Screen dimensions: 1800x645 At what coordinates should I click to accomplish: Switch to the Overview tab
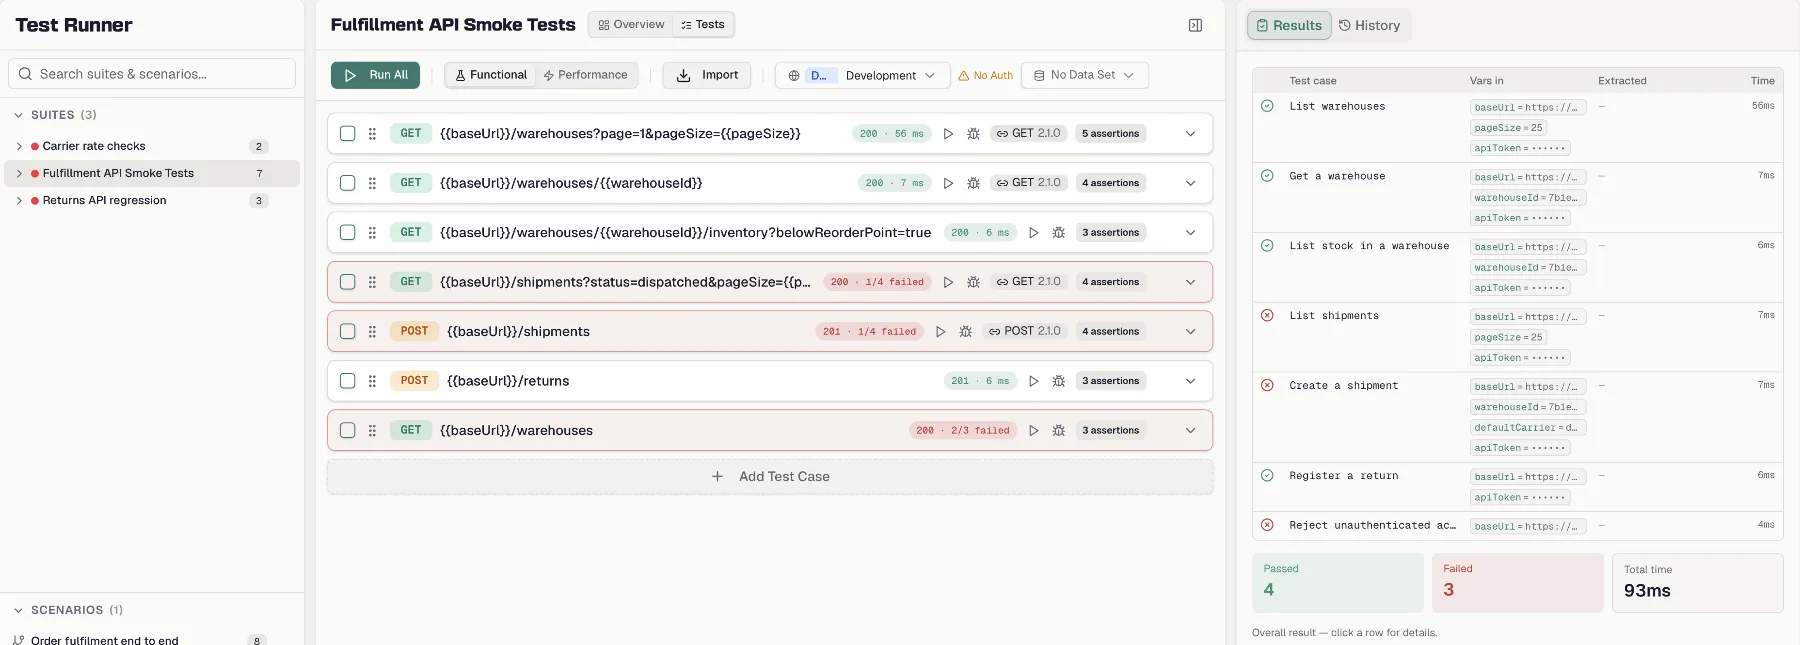coord(631,25)
